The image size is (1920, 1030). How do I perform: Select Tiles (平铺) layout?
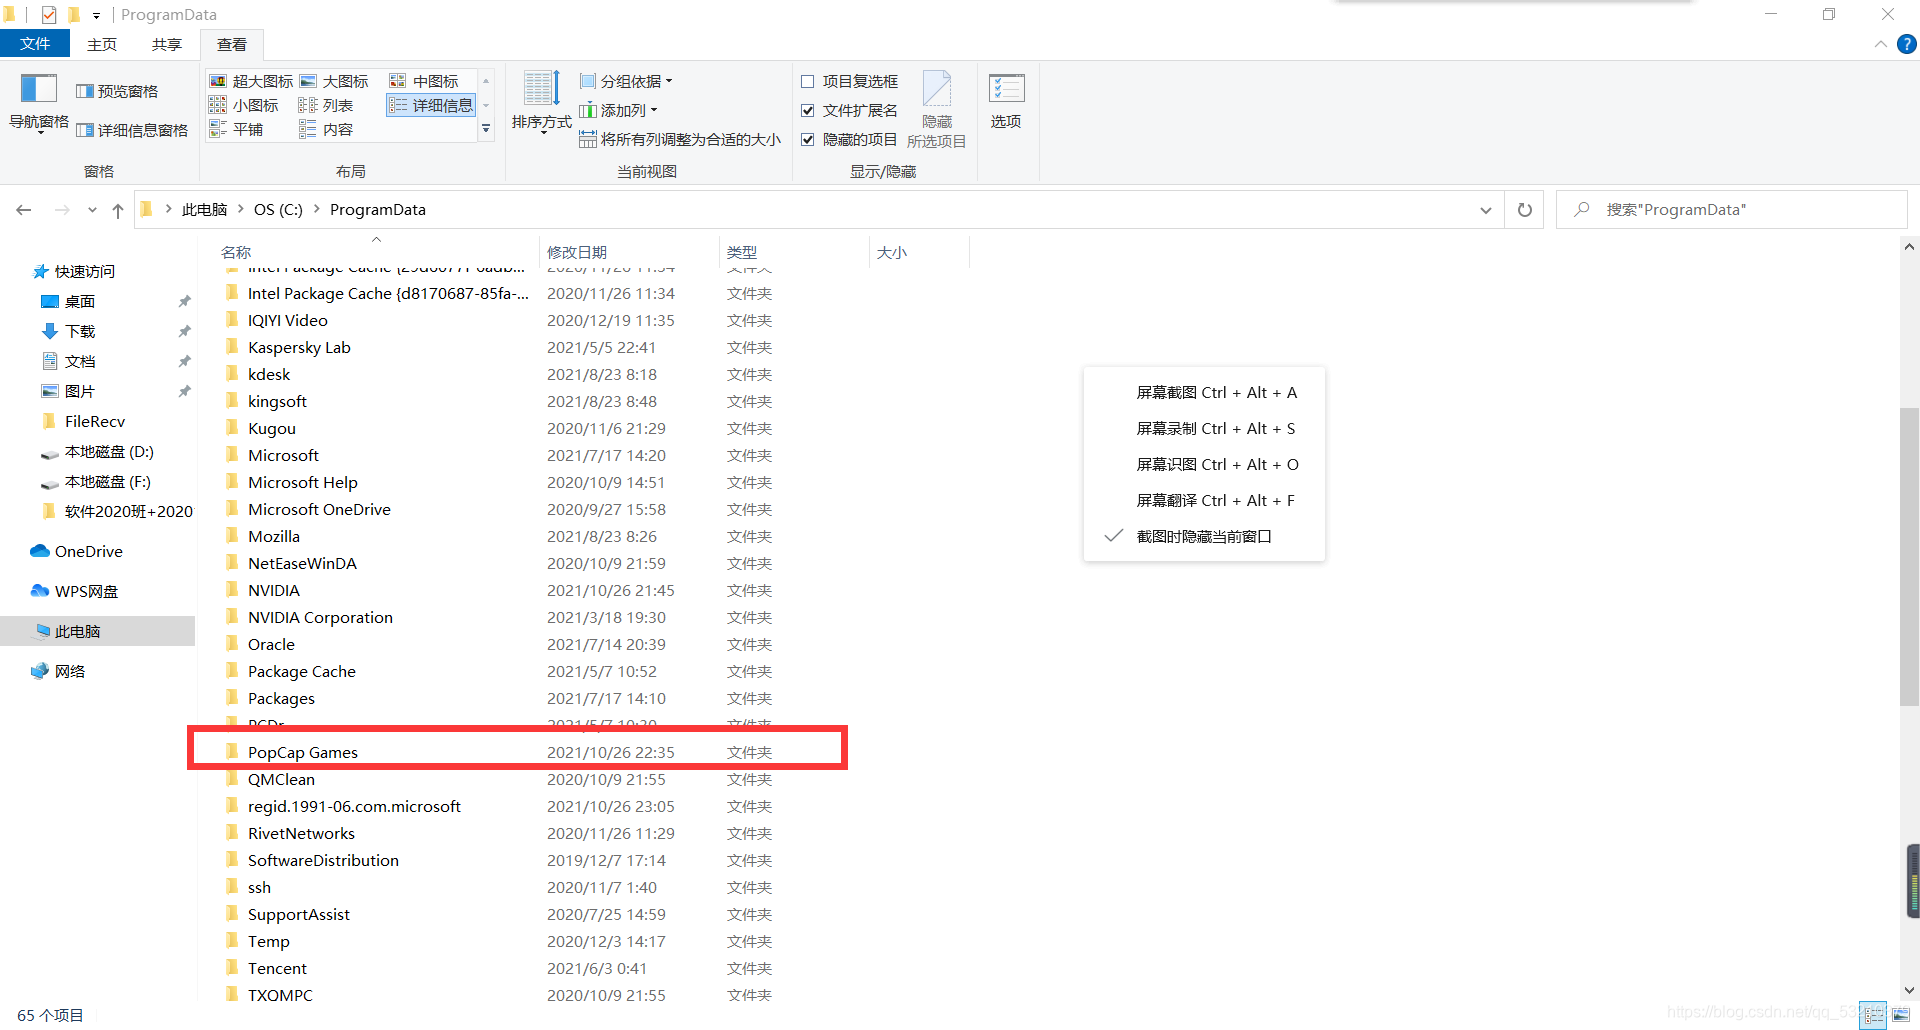(237, 129)
